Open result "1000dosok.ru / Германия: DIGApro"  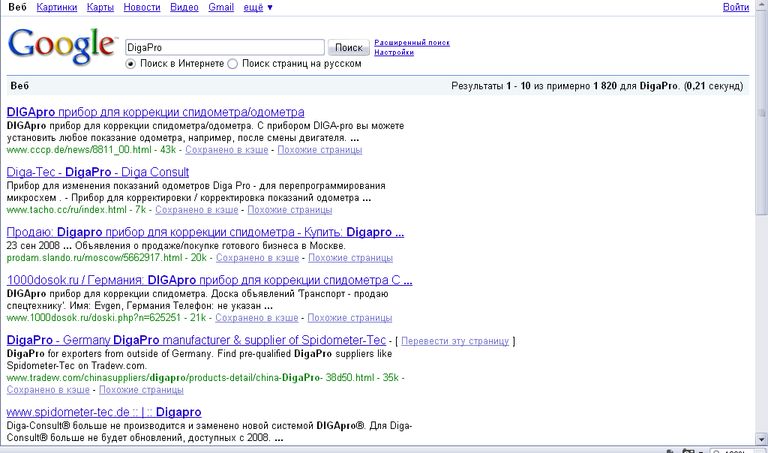210,280
